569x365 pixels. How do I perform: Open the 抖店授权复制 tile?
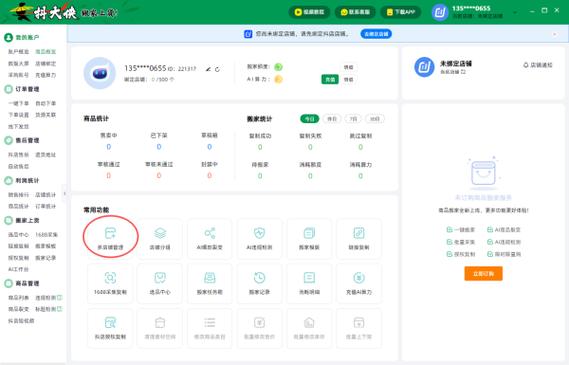[x=110, y=328]
